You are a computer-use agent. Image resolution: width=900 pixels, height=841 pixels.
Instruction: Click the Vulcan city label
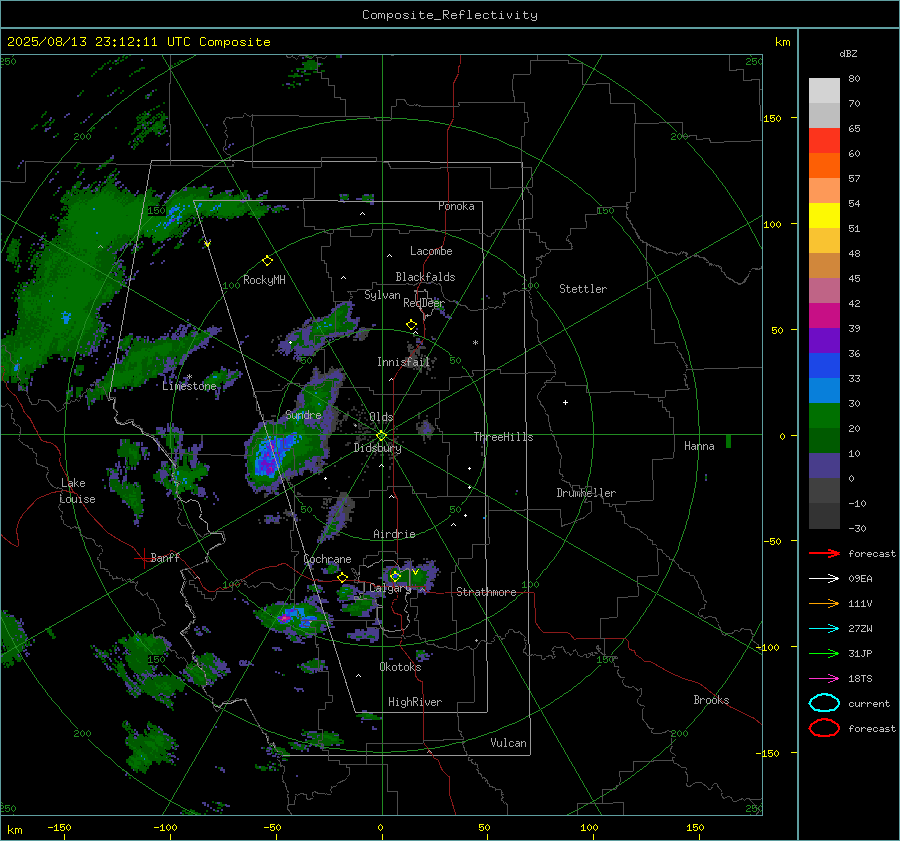coord(509,743)
